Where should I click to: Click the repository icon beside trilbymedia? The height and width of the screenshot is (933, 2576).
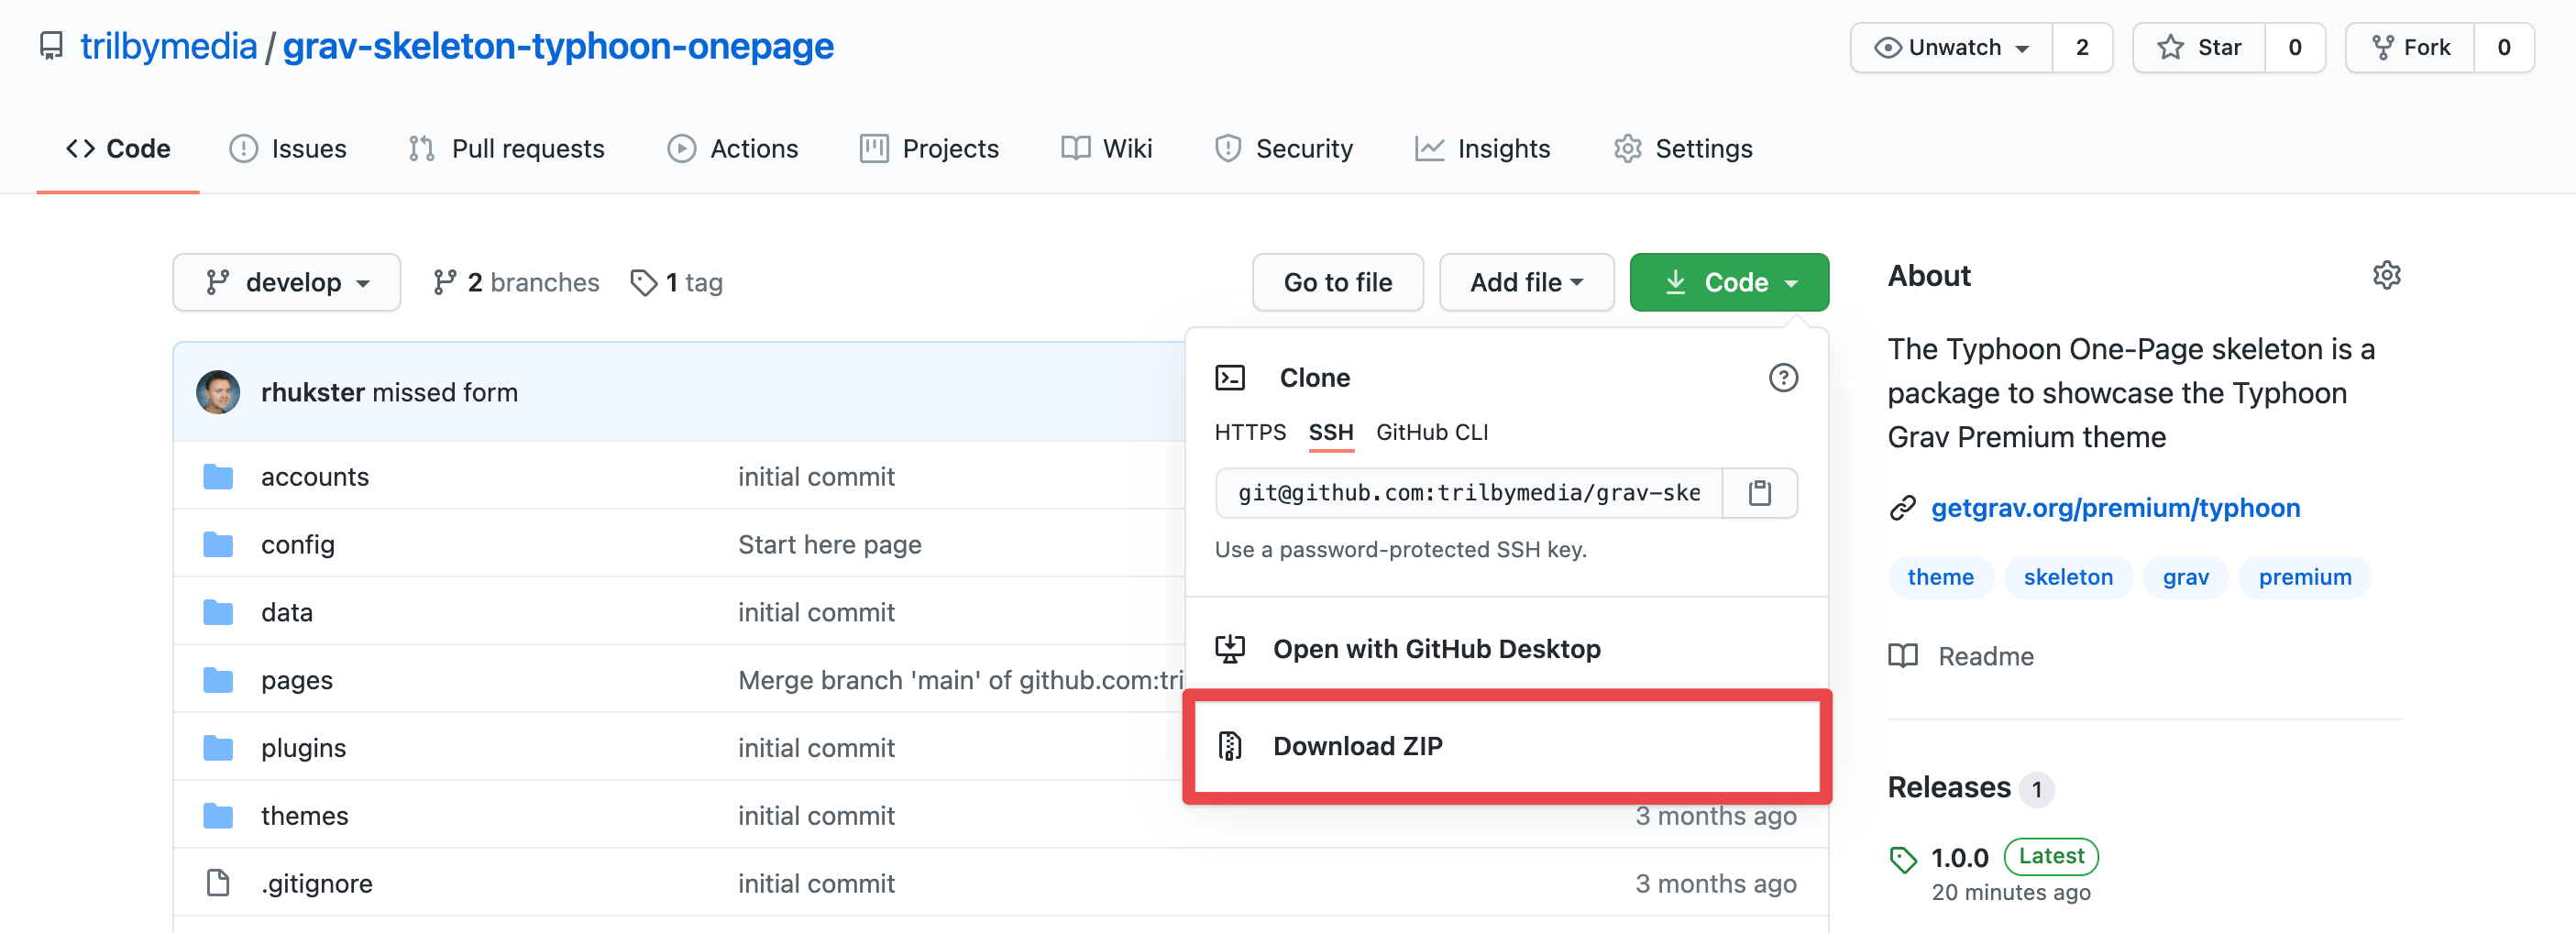(x=51, y=46)
